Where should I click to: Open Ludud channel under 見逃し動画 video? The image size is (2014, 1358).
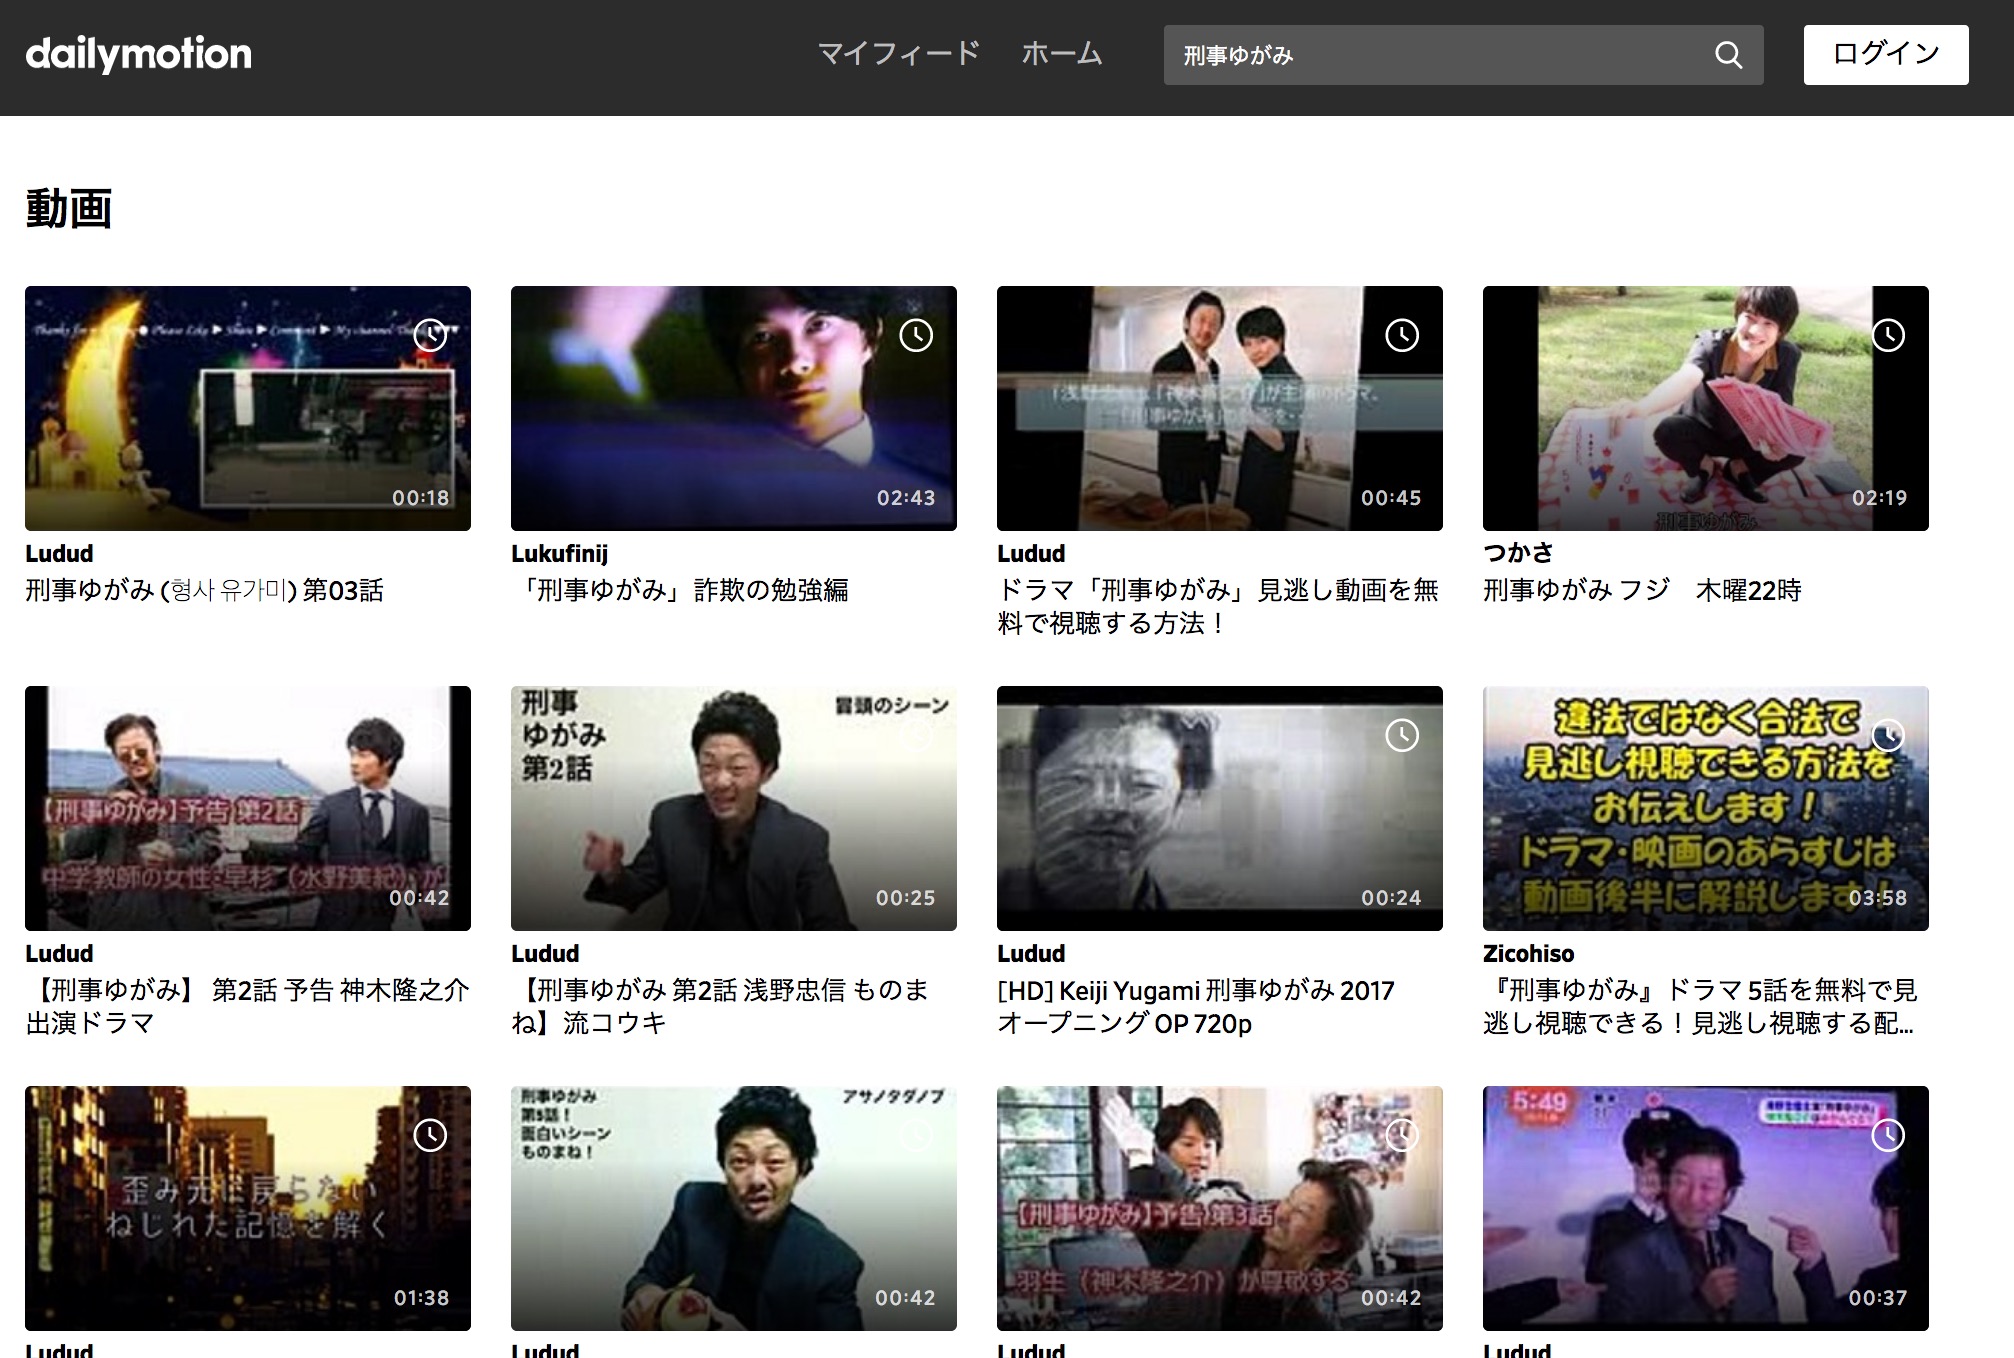tap(1031, 553)
